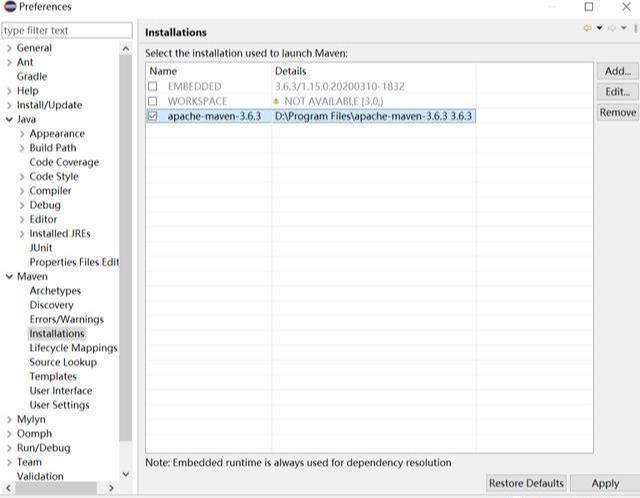Select User Interface under Maven
The image size is (640, 498).
pos(61,391)
